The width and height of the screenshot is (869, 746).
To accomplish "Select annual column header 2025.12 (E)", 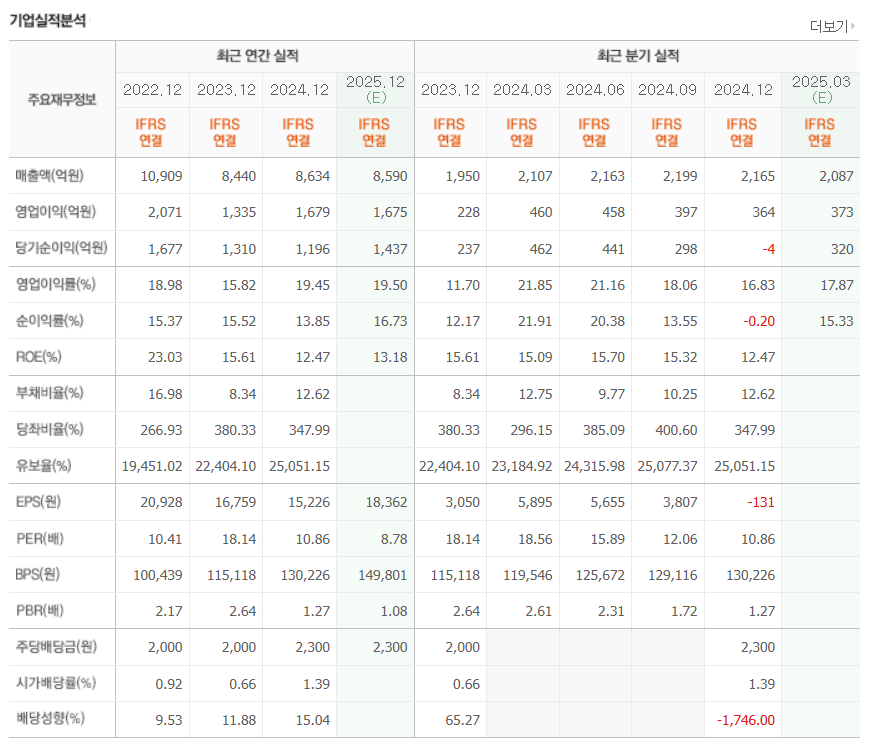I will point(376,90).
